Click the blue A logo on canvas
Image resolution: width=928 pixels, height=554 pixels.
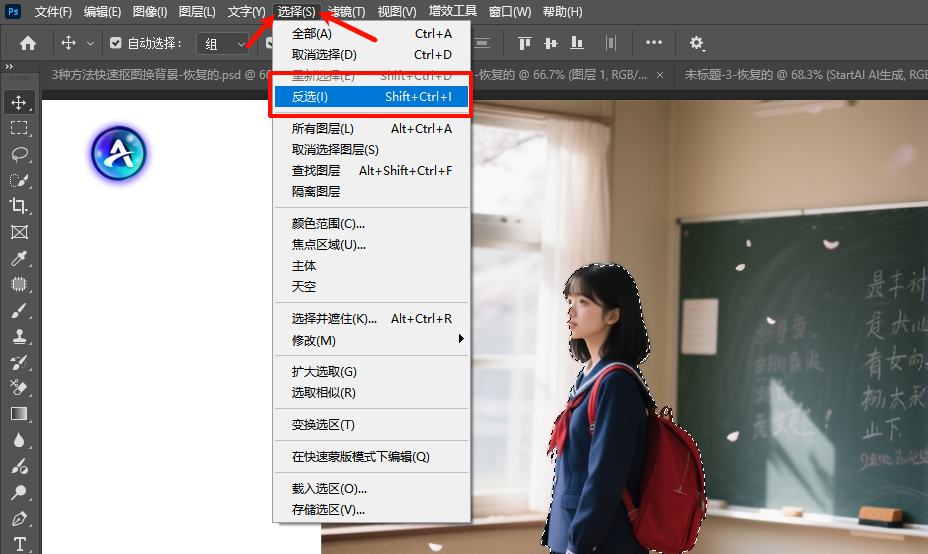coord(119,153)
